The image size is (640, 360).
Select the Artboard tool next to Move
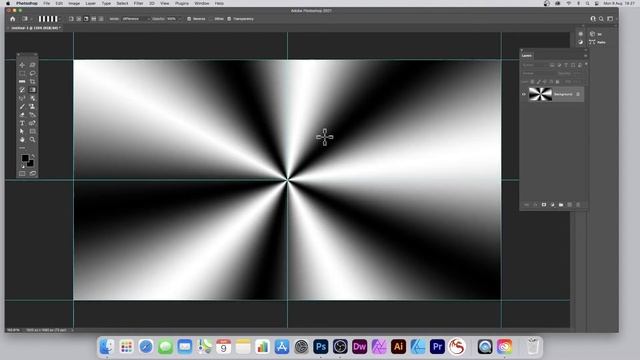[x=32, y=65]
